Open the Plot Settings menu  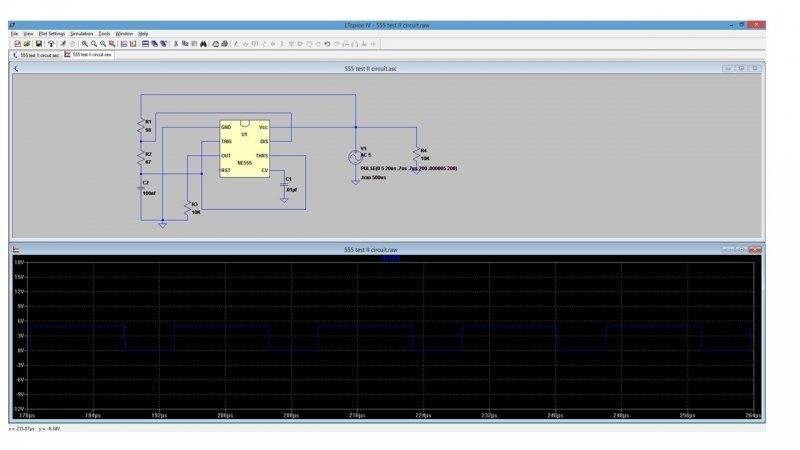[52, 34]
